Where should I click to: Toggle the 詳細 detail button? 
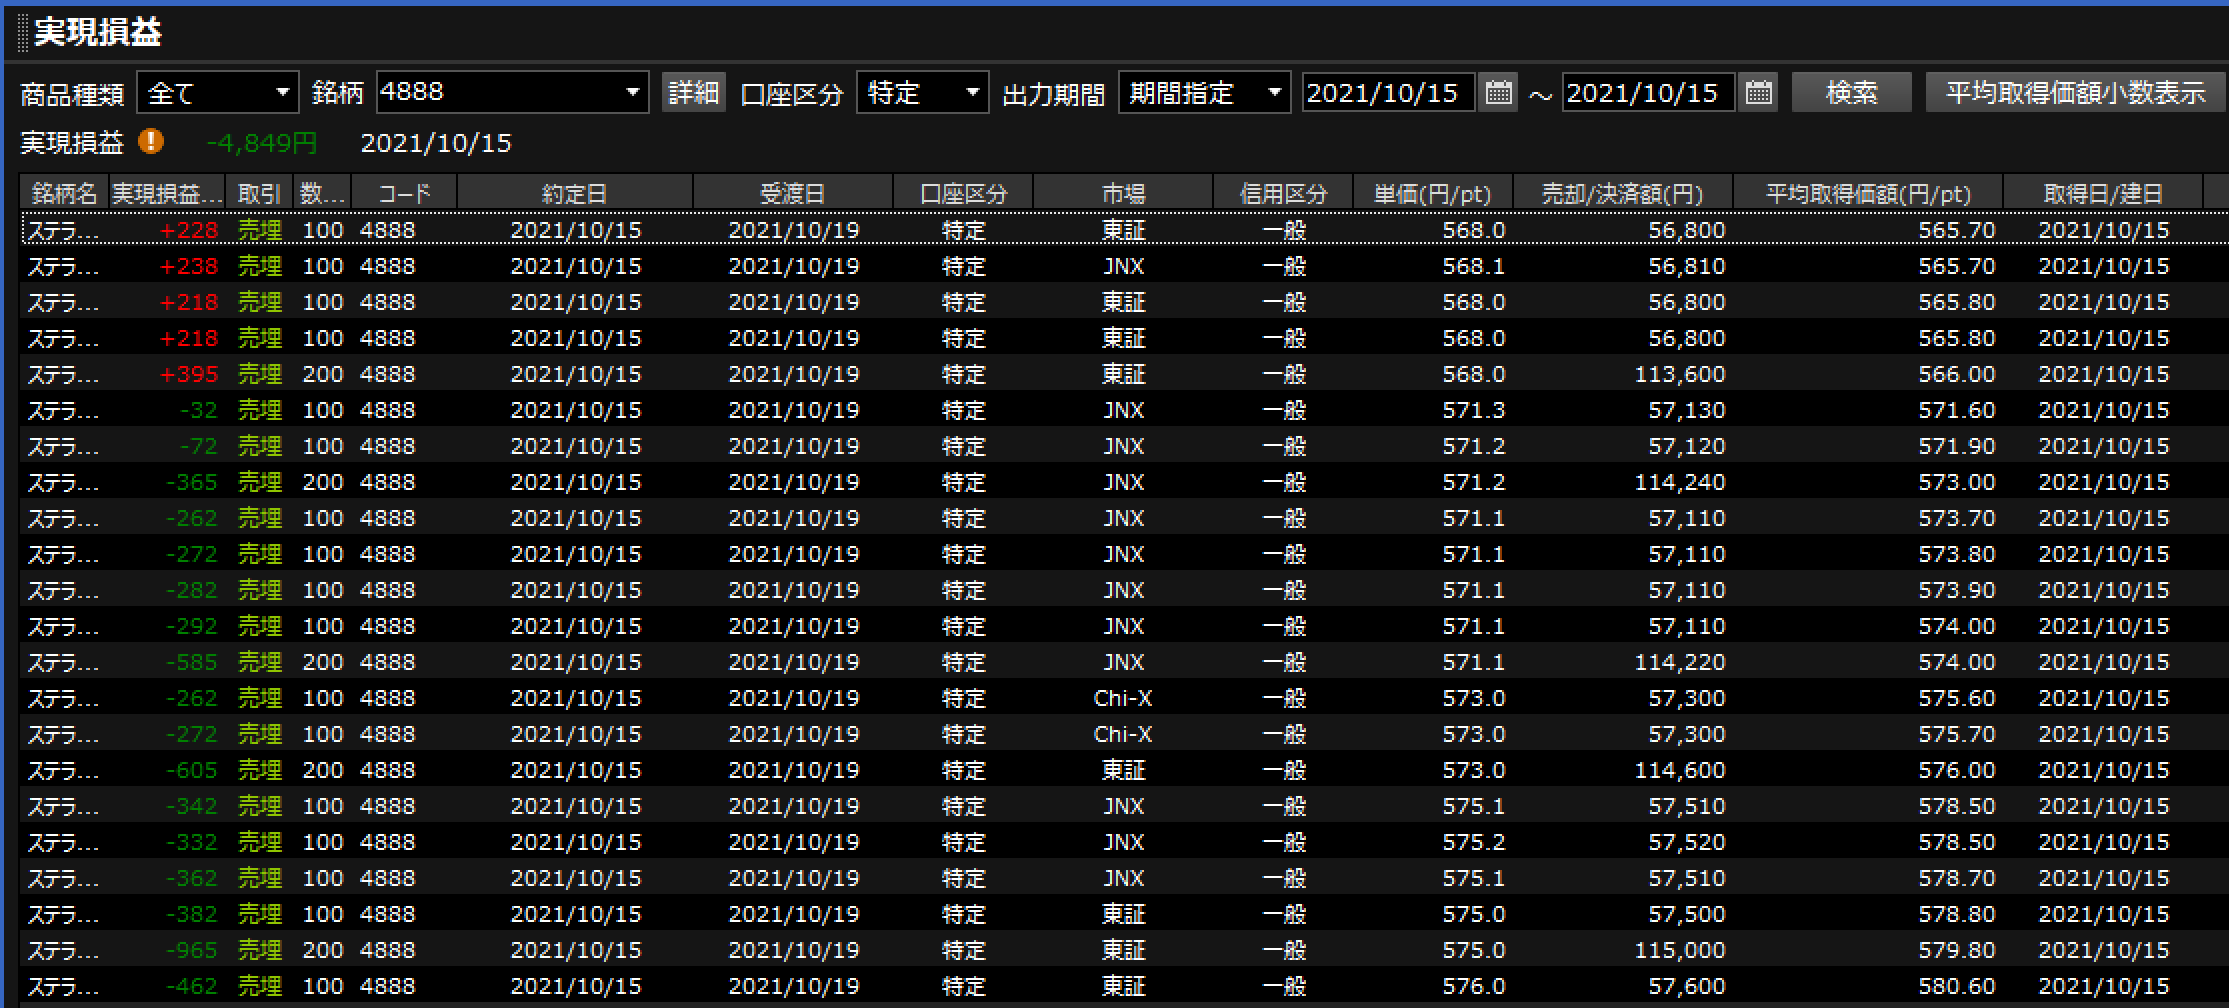tap(694, 93)
